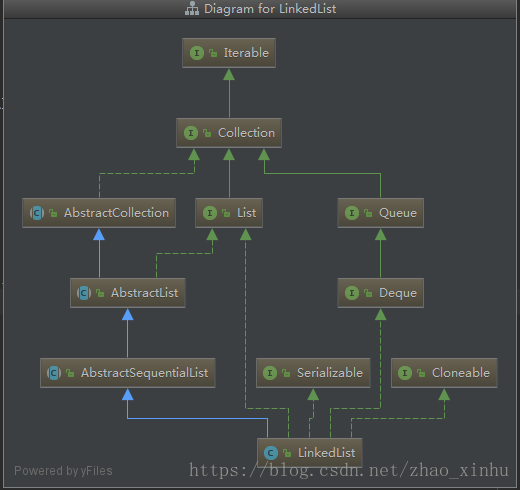Click the lock icon beside Deque
This screenshot has height=490, width=520.
coord(368,293)
